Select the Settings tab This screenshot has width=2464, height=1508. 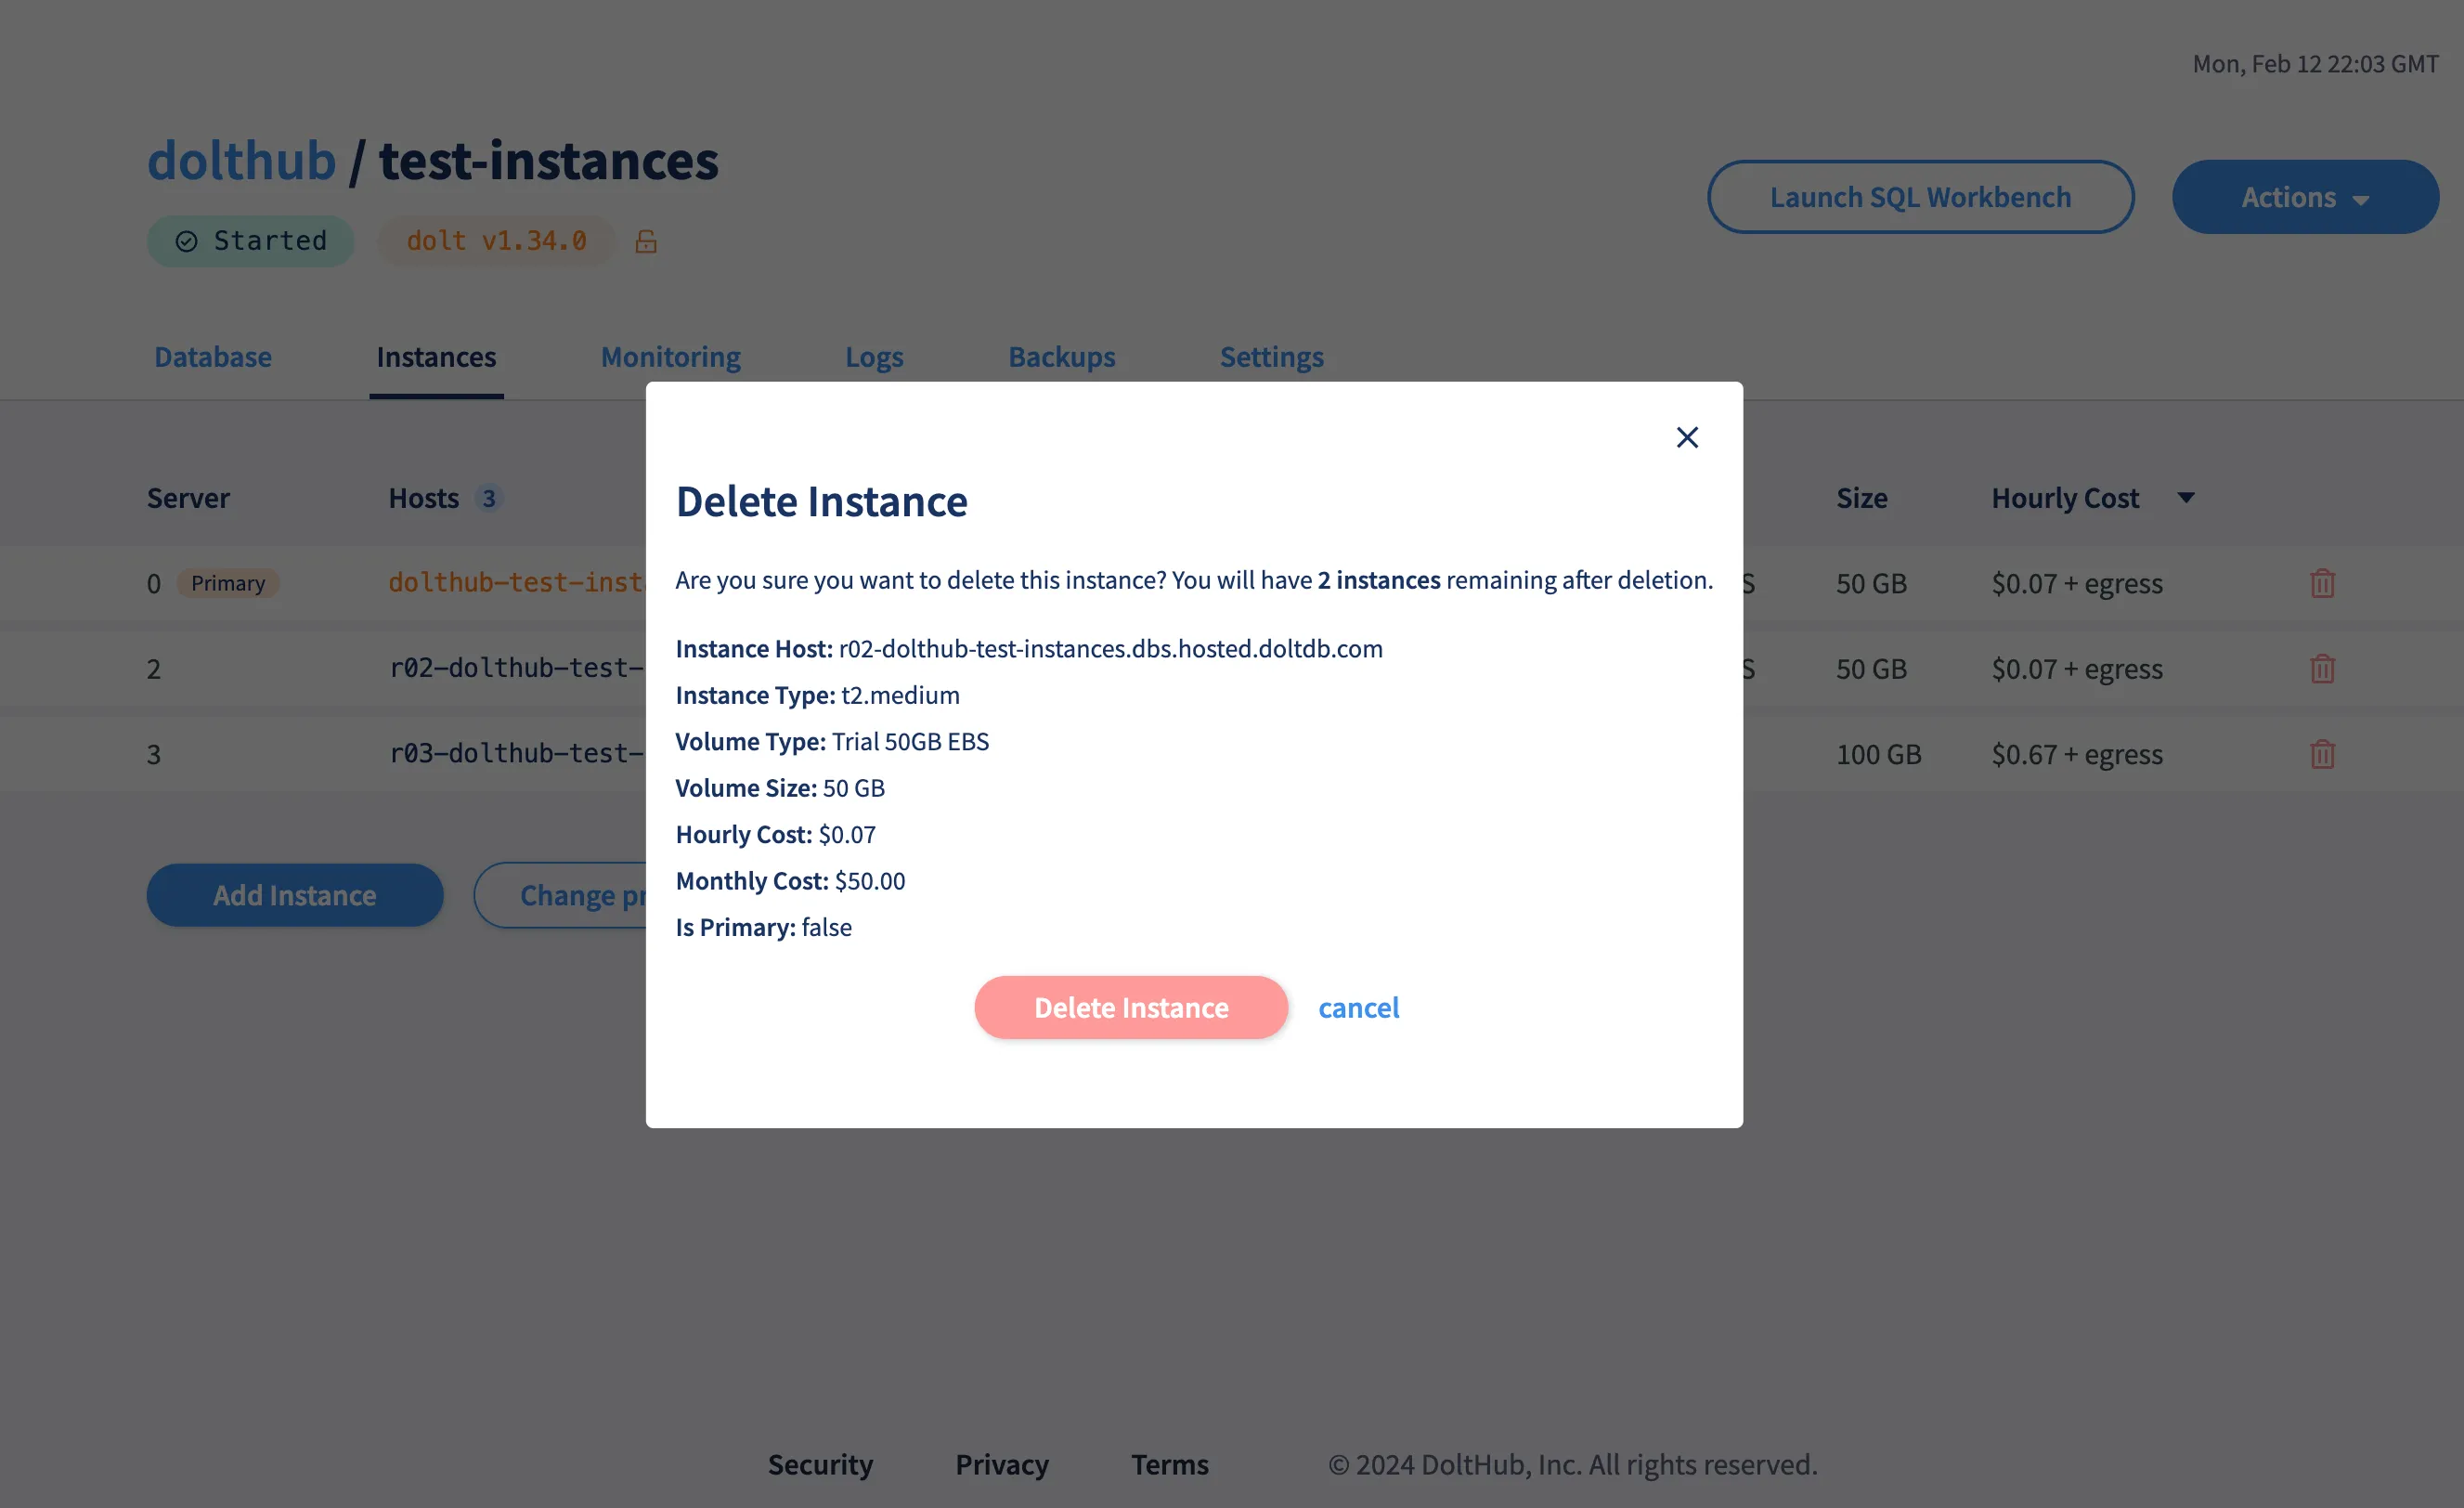pos(1272,357)
